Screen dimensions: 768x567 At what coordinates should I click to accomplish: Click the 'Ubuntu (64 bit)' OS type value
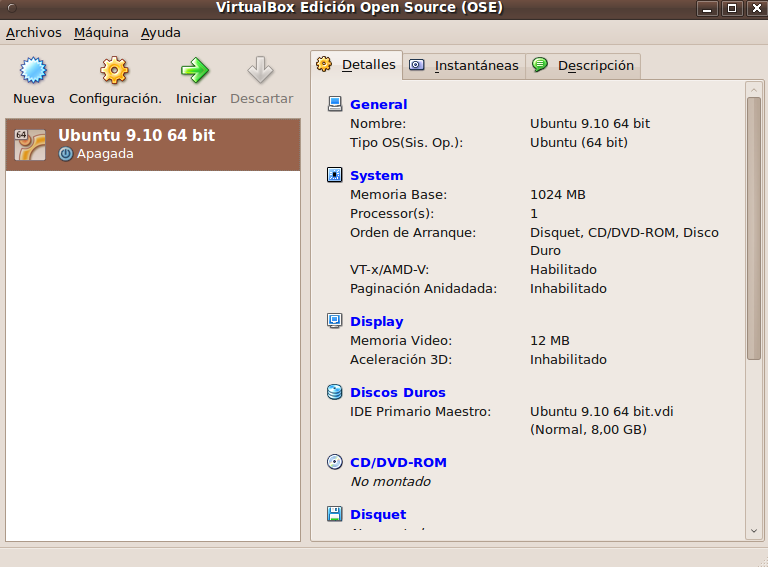coord(578,142)
